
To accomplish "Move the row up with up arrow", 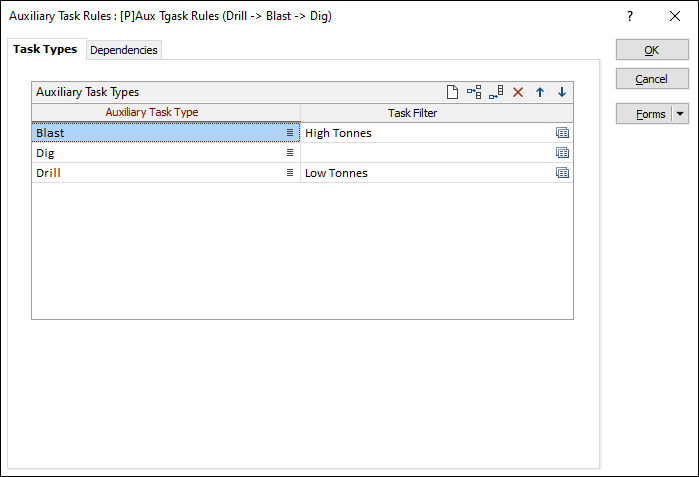I will coord(540,92).
